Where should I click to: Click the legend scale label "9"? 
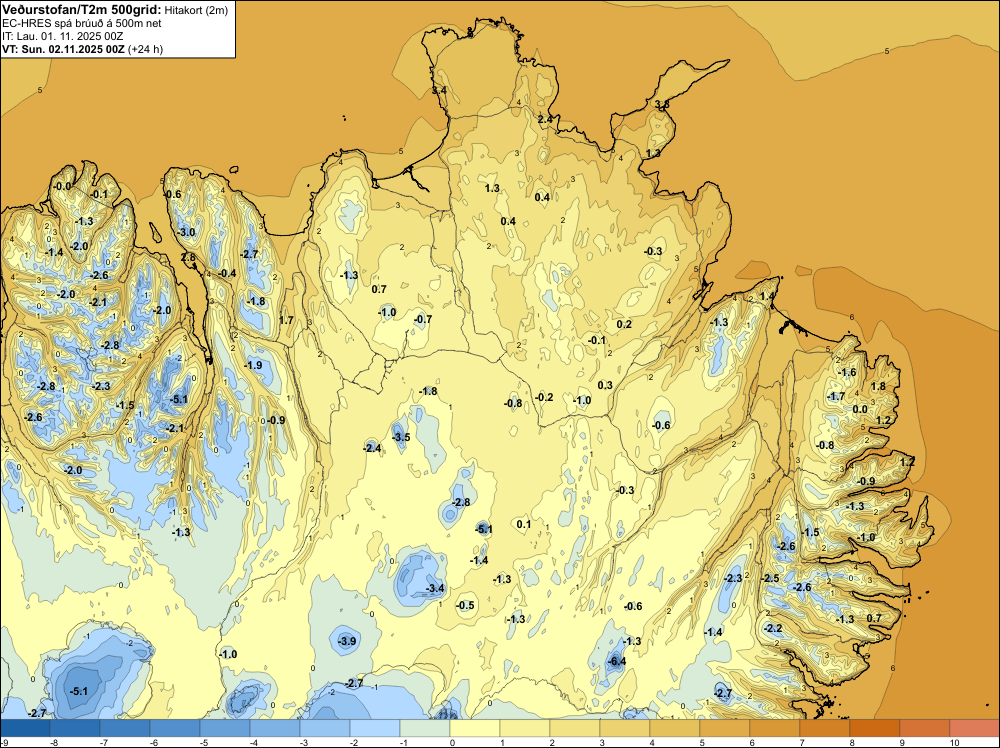coord(902,742)
